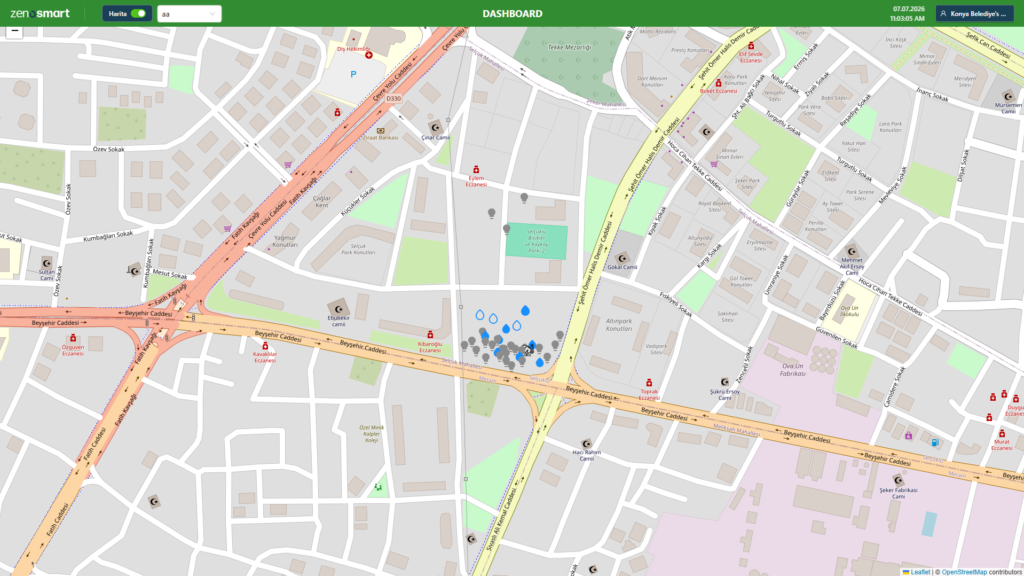Click the Kibaroğlu Eczanesi pharmacy icon
The image size is (1024, 576).
(430, 334)
